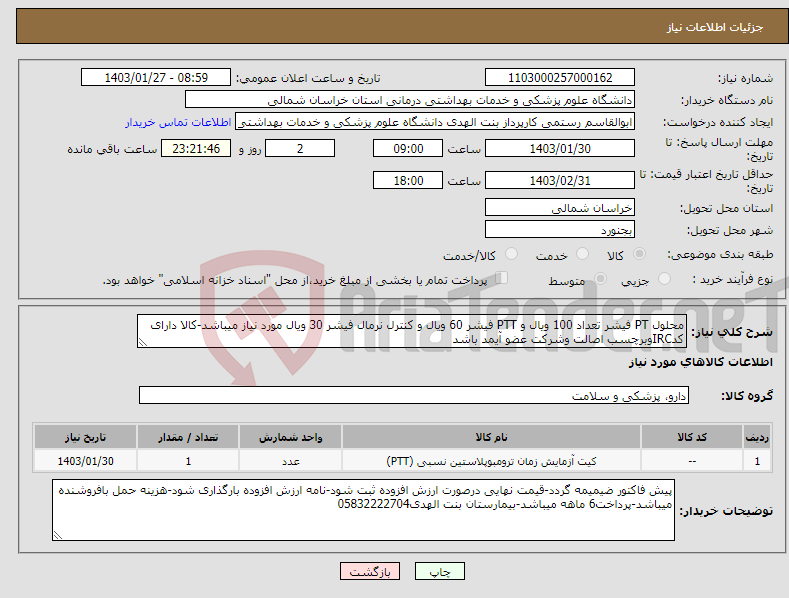
Task: Click the remaining time field 23:21:46
Action: click(x=196, y=148)
